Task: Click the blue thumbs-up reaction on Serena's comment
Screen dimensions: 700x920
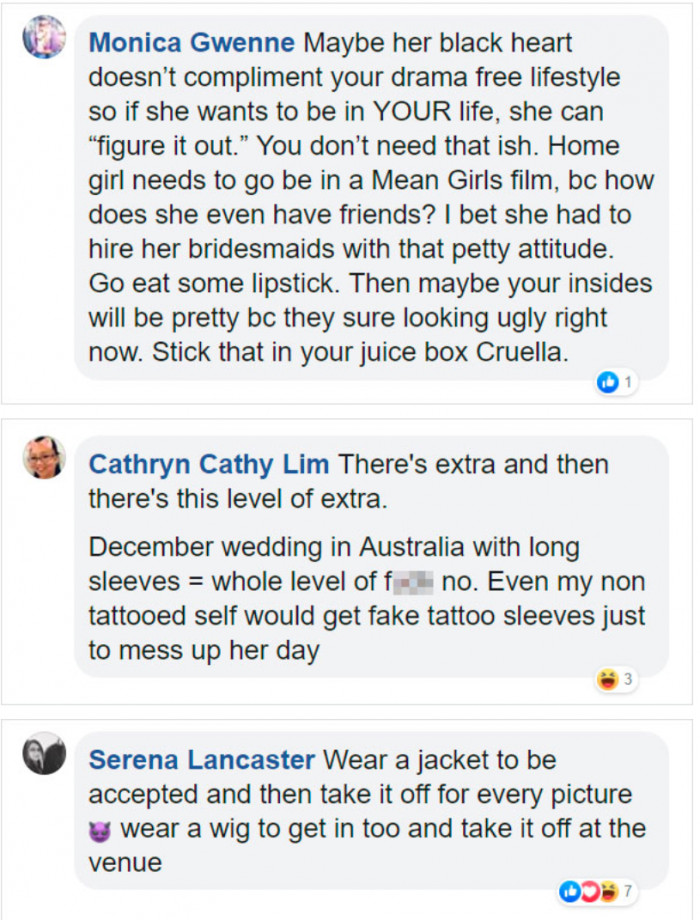Action: [x=571, y=891]
